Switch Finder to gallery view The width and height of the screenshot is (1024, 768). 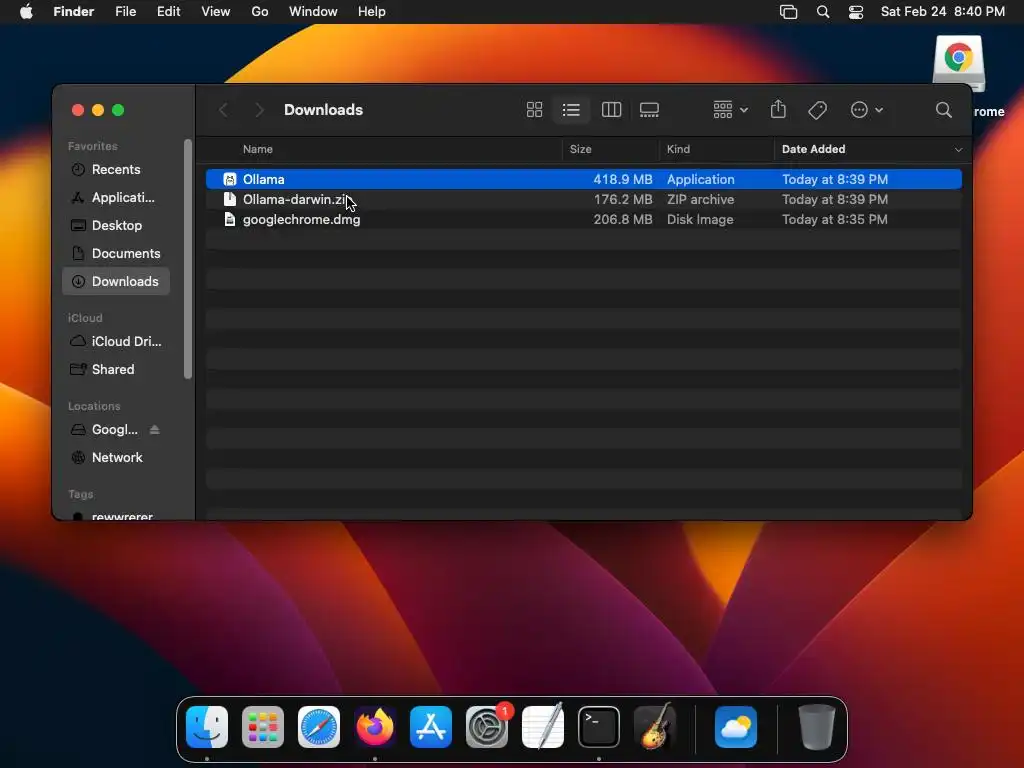point(649,110)
